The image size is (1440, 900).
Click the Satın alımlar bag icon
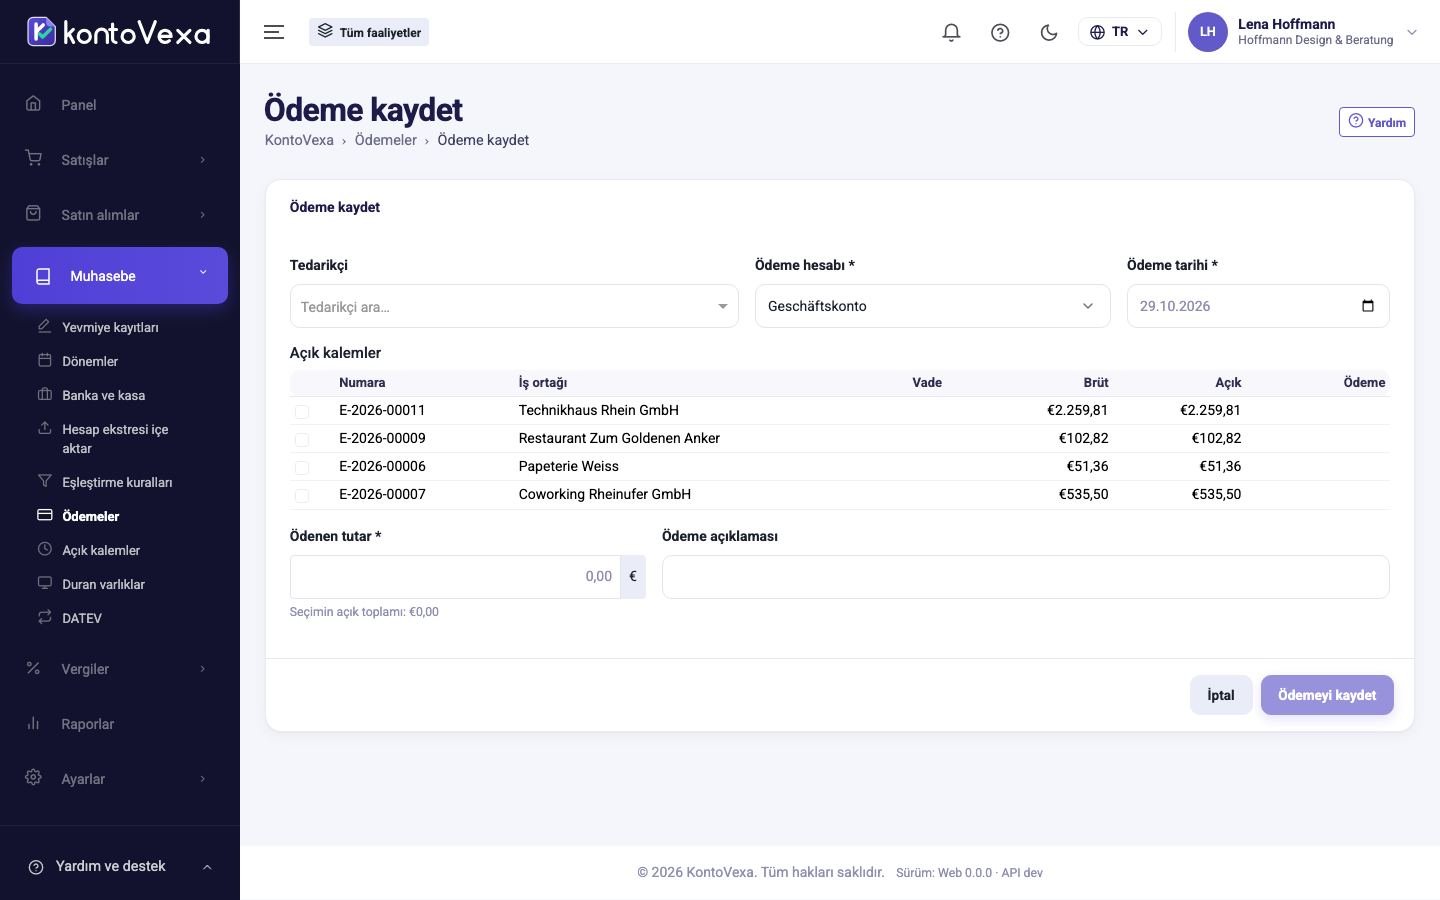click(x=34, y=214)
